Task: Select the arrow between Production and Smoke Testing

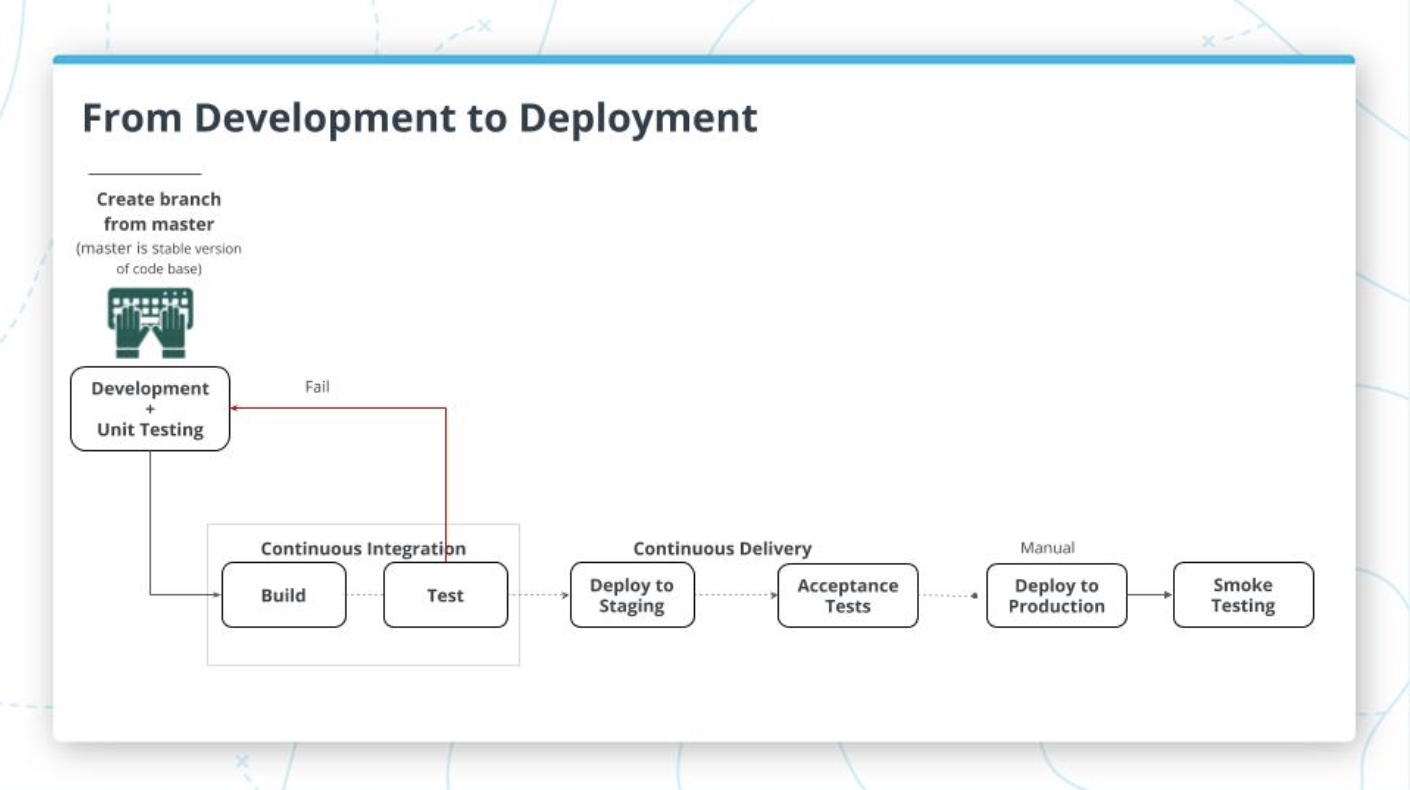Action: tap(1149, 595)
